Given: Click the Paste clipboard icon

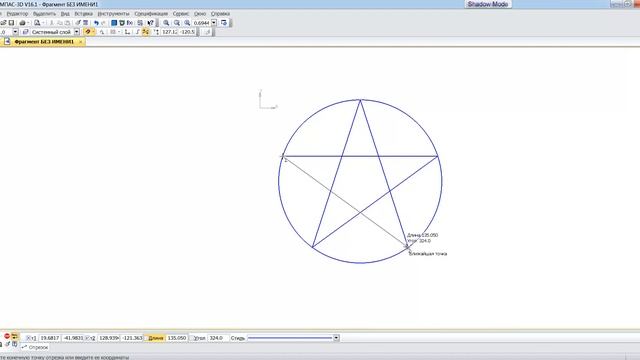Looking at the screenshot, I should (x=67, y=23).
